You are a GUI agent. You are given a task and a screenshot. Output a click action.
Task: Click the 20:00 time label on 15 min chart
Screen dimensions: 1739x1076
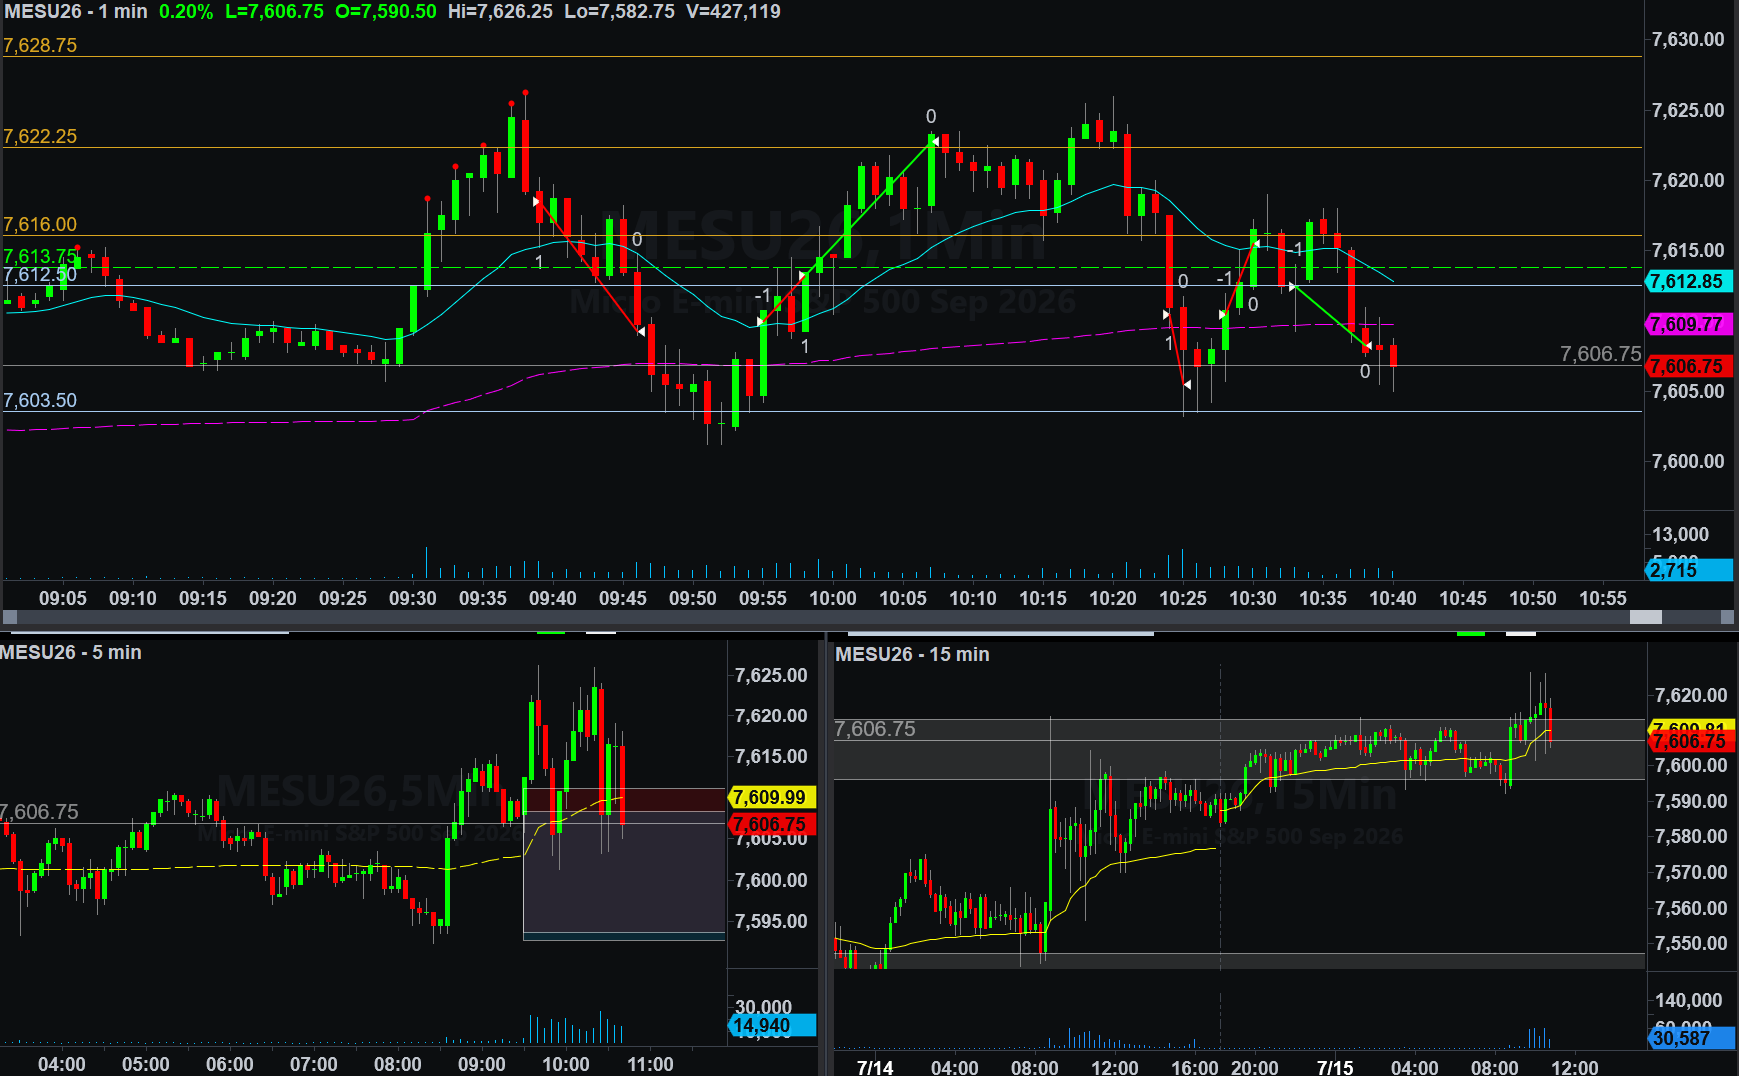point(1255,1067)
